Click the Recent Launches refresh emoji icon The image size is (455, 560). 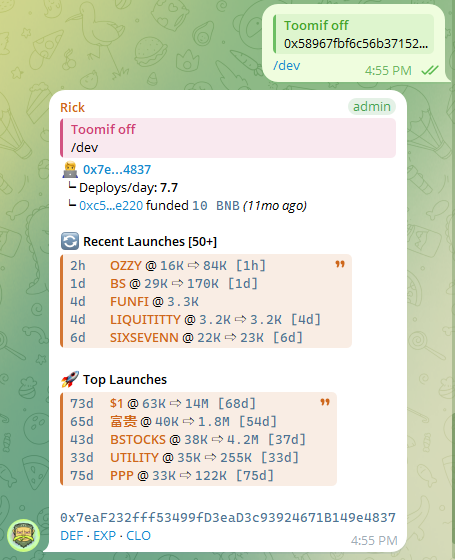pos(70,241)
